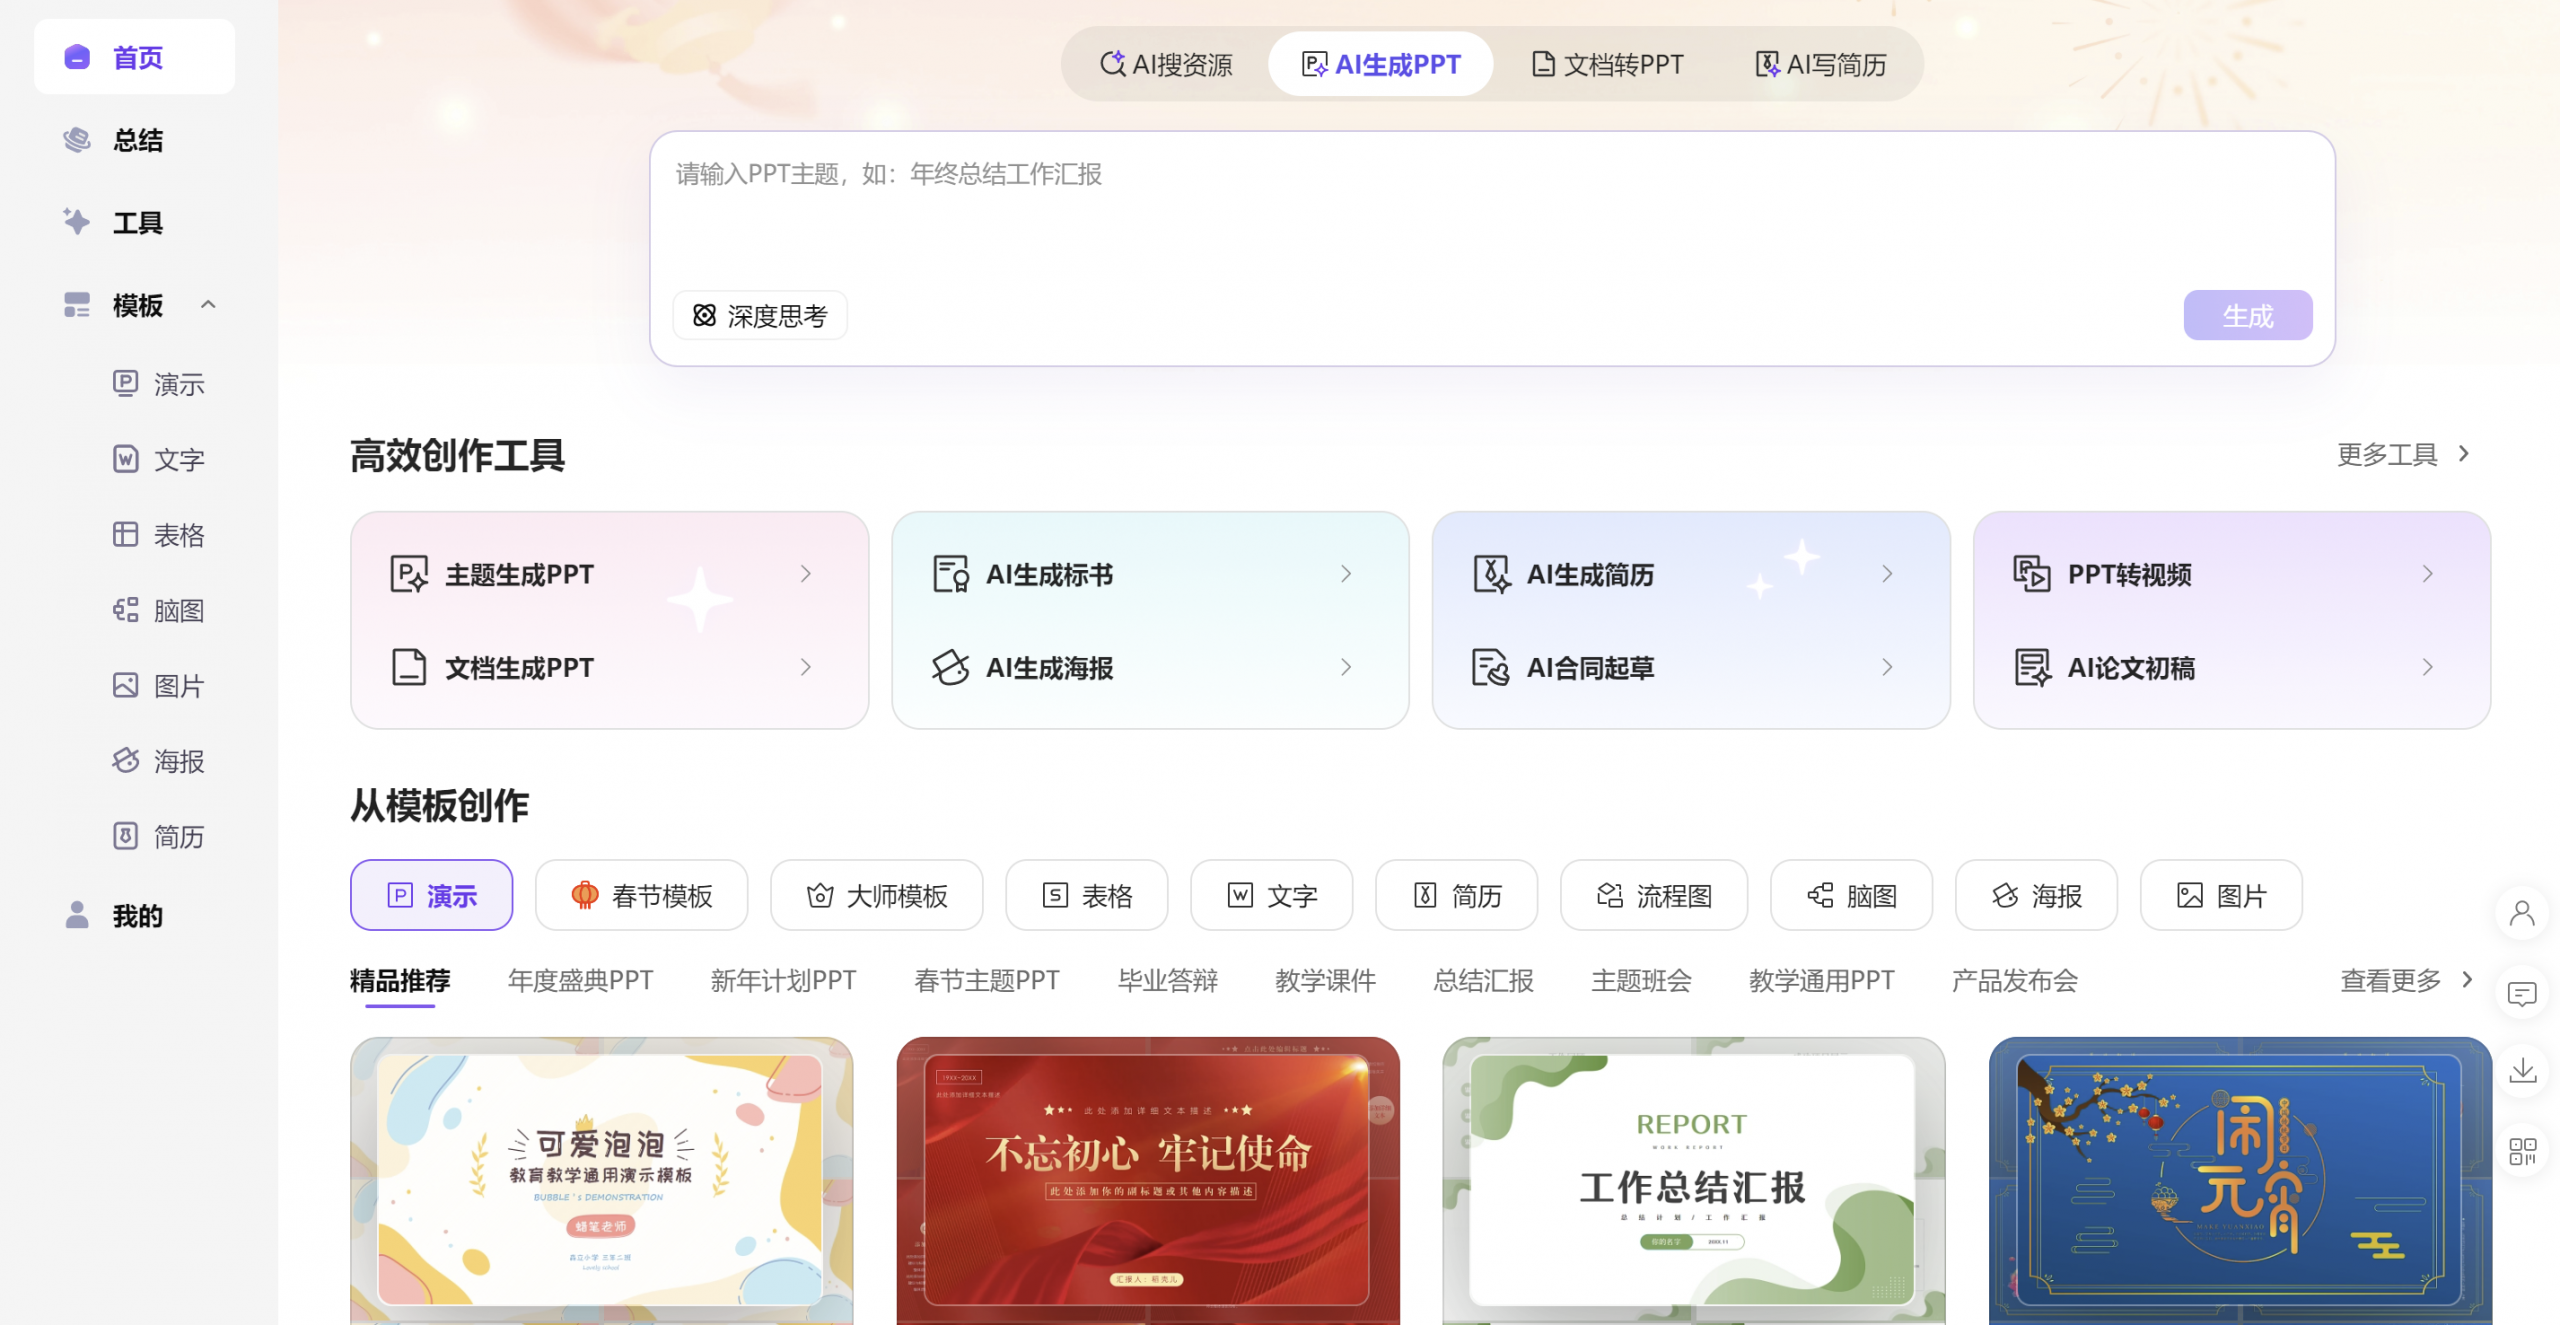This screenshot has height=1325, width=2560.
Task: Go to 总结 in the left sidebar
Action: (136, 140)
